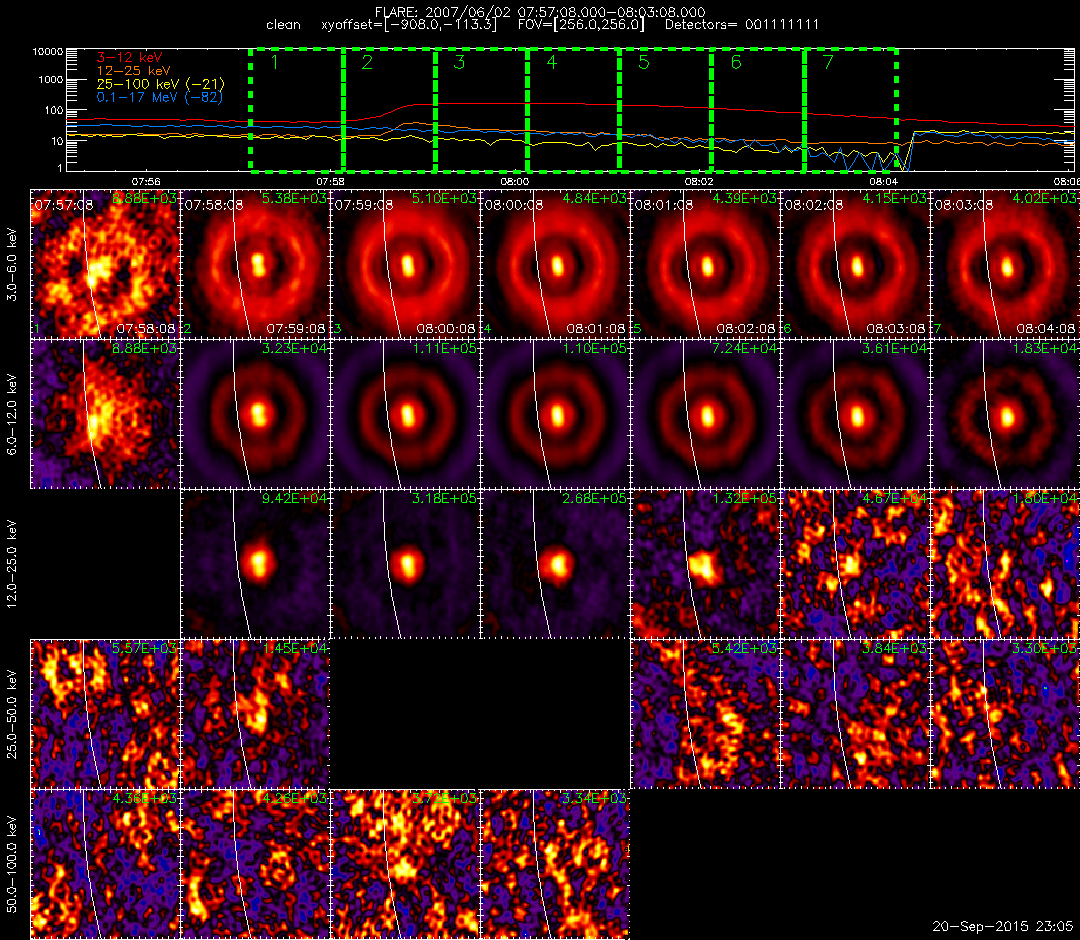Open the 25-50 keV image with peak 3.30E+03
Viewport: 1080px width, 940px height.
tap(1005, 714)
